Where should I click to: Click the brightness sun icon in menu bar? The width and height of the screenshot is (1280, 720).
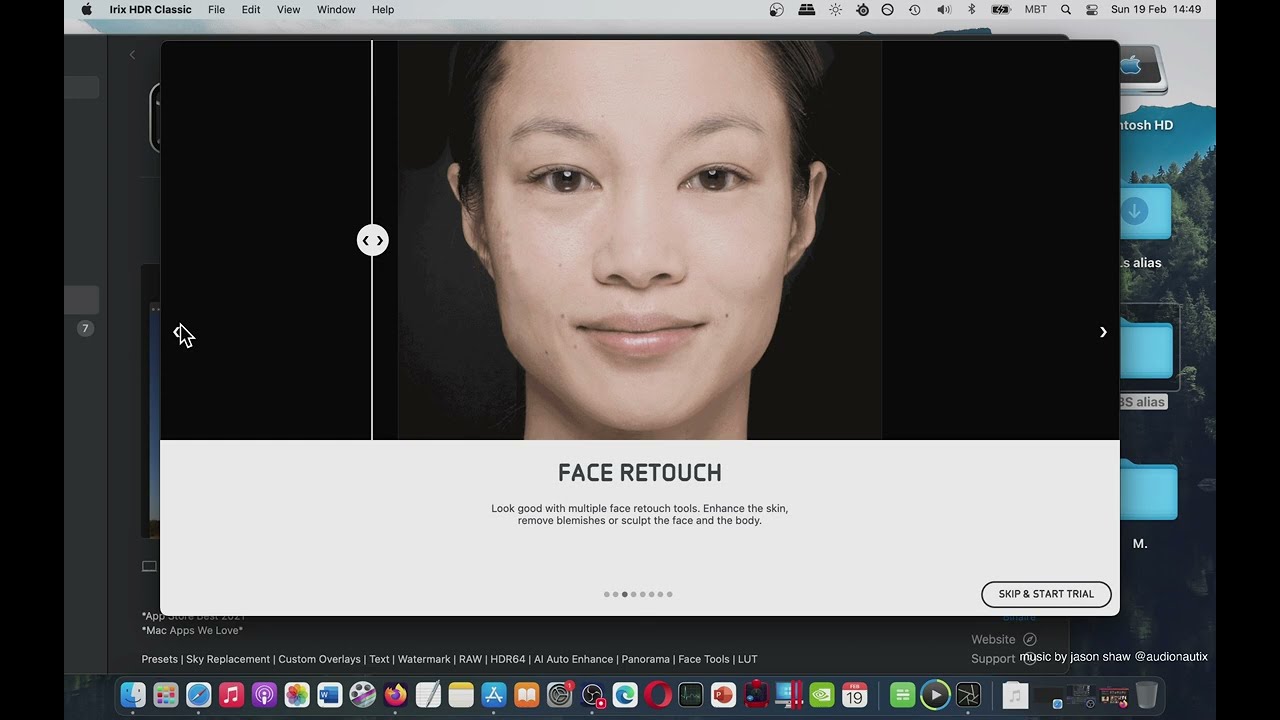[836, 10]
